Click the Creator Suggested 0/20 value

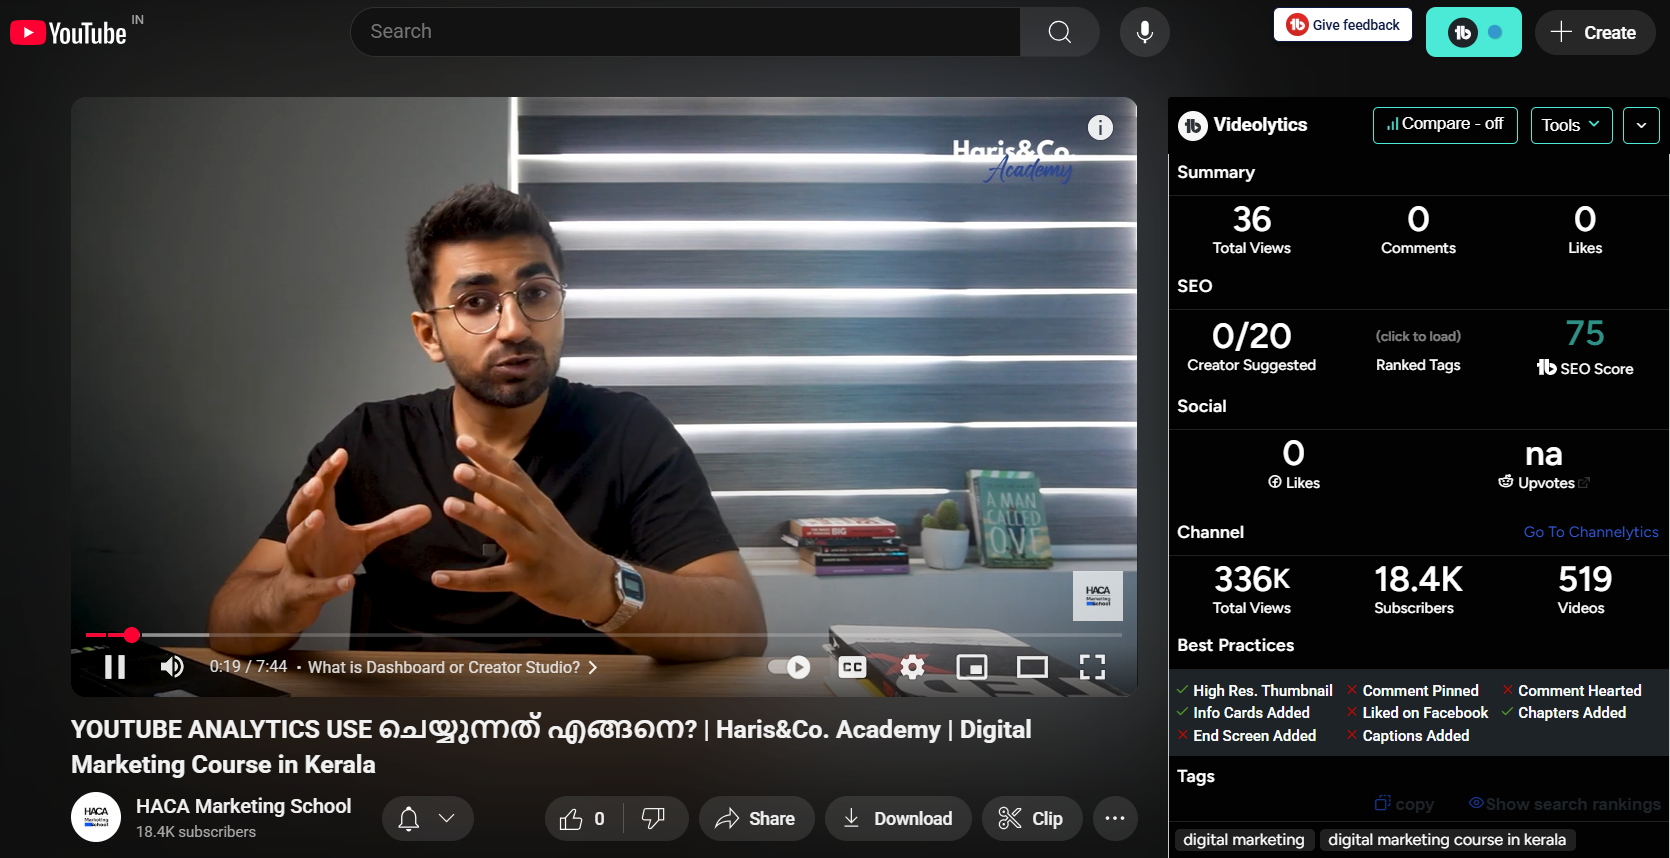1252,336
